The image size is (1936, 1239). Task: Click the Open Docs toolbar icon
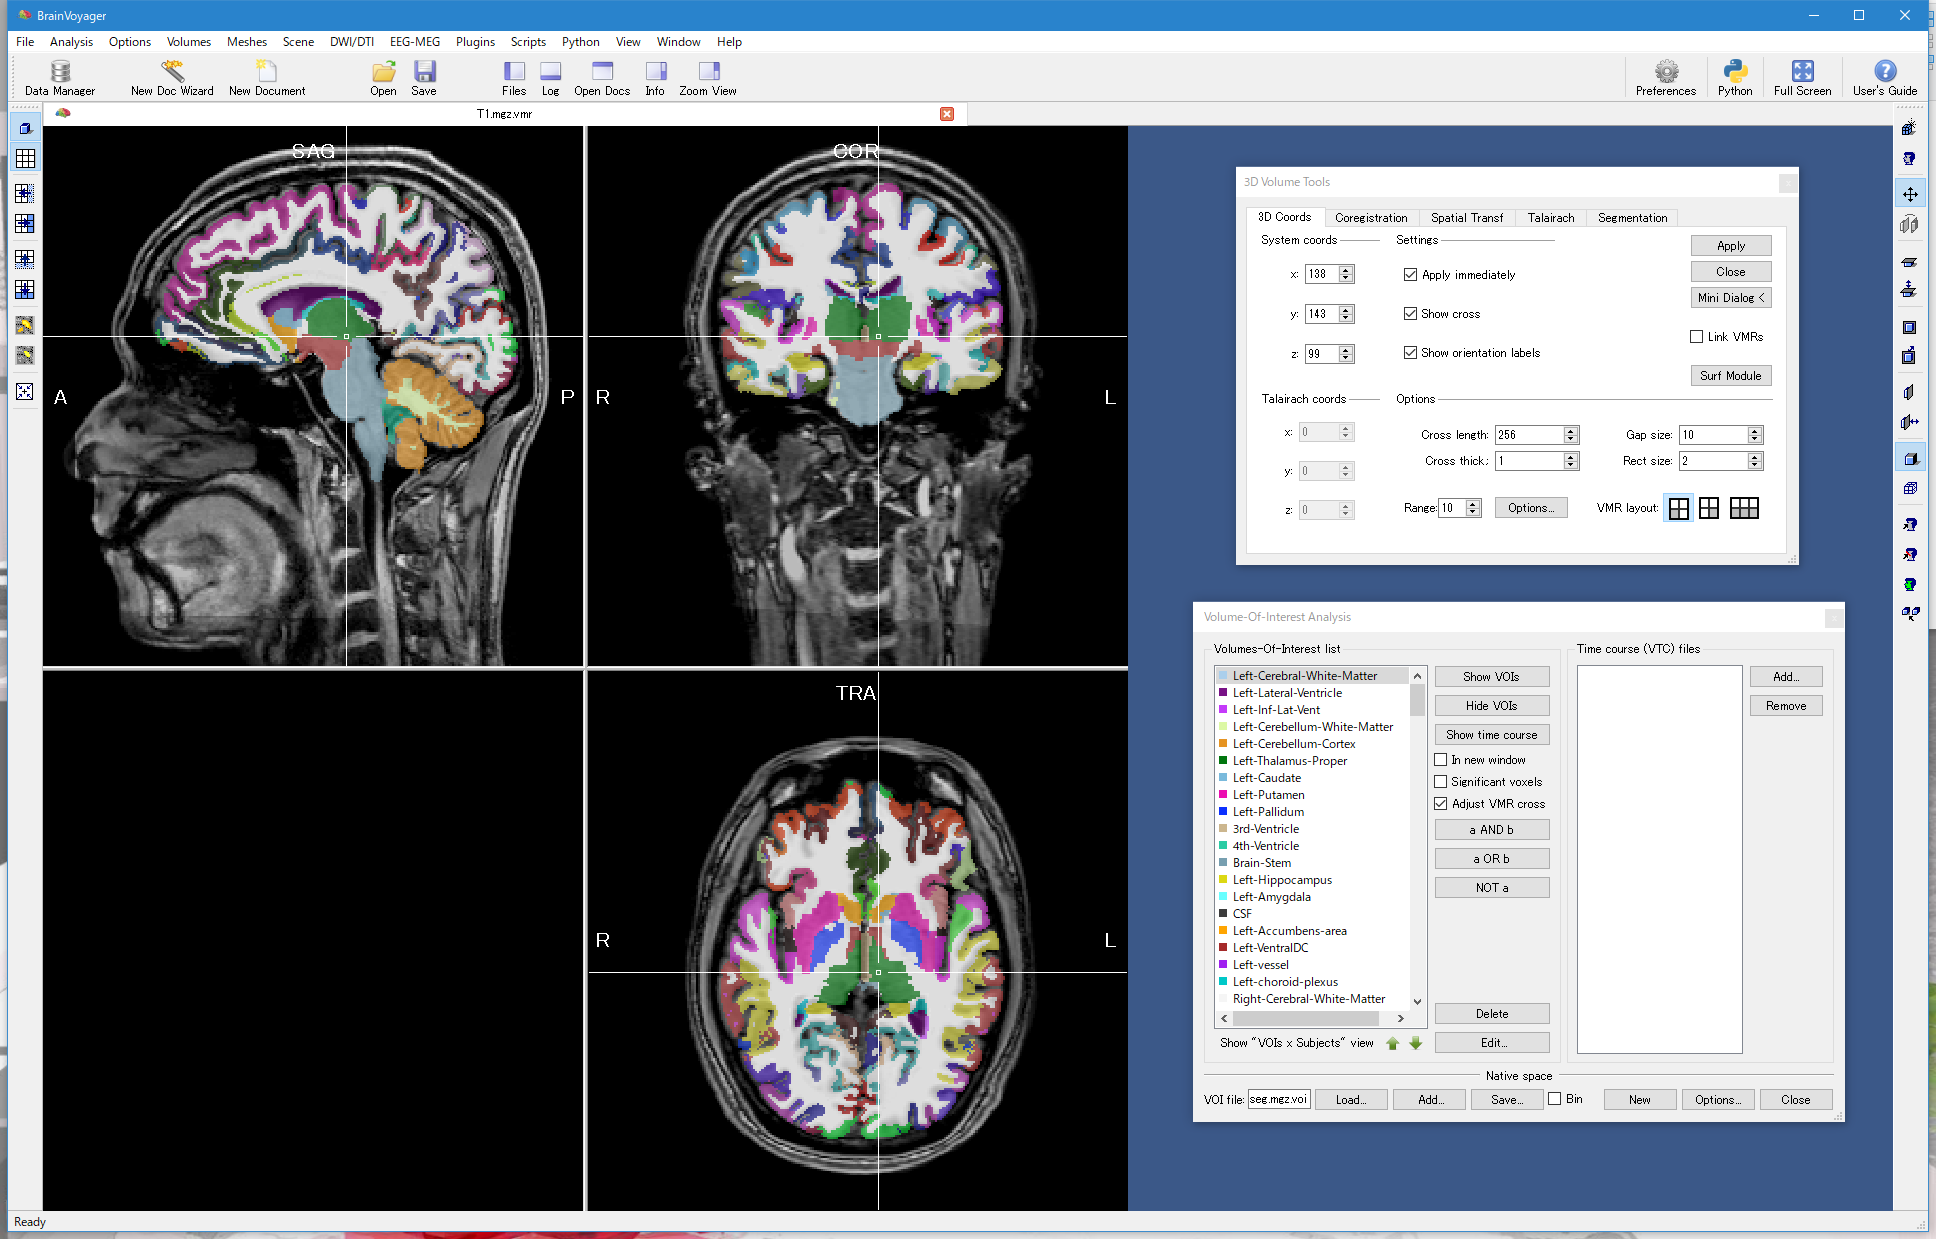602,77
